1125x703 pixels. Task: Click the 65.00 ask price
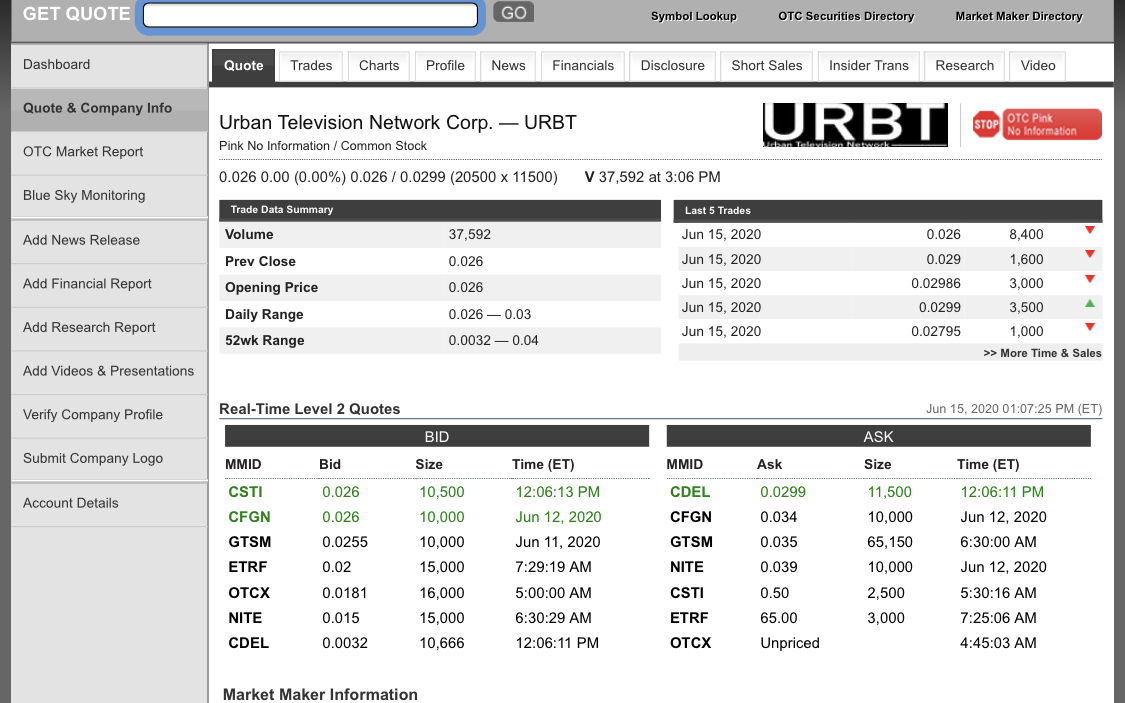(778, 618)
